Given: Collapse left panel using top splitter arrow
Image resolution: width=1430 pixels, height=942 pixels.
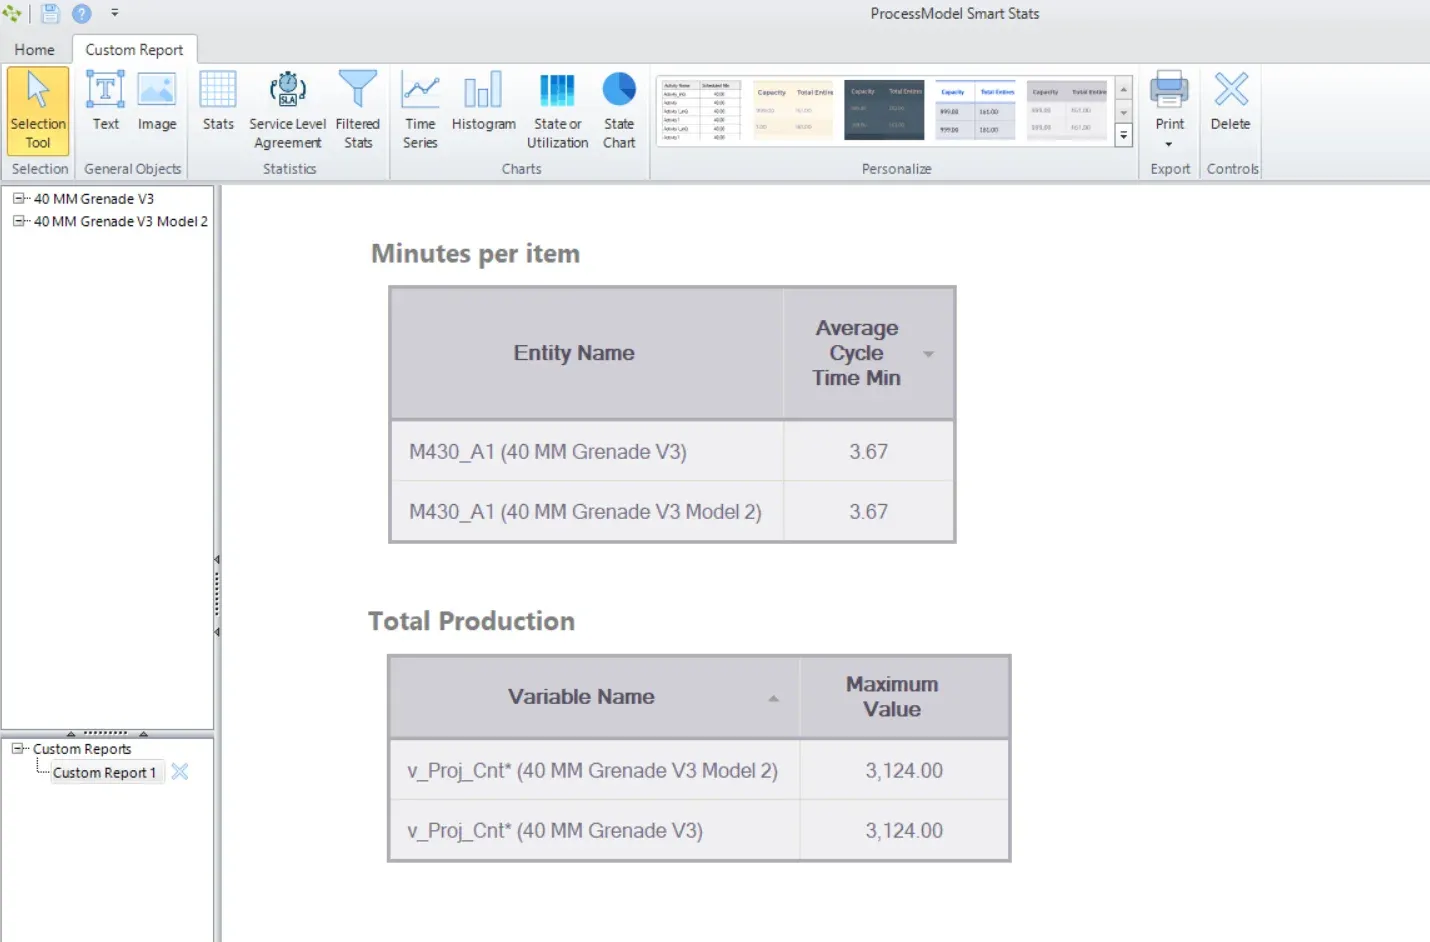Looking at the screenshot, I should coord(217,560).
